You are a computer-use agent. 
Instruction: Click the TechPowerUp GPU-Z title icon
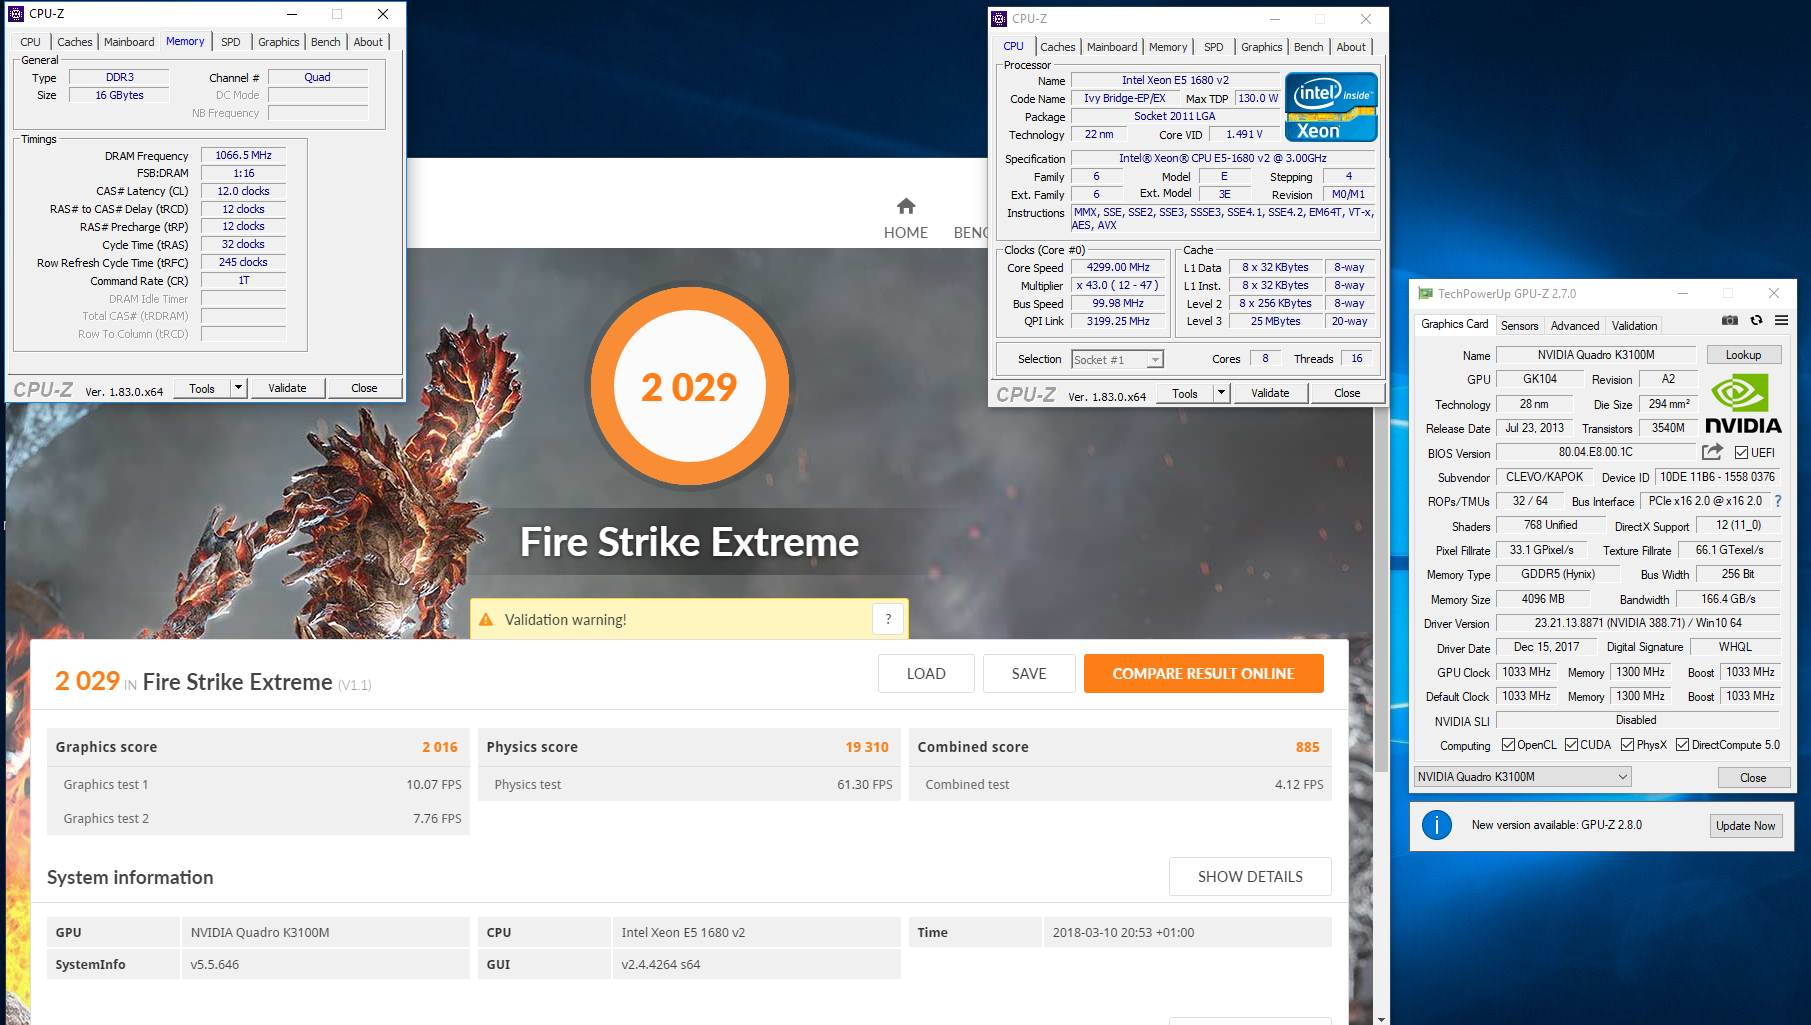[x=1426, y=294]
